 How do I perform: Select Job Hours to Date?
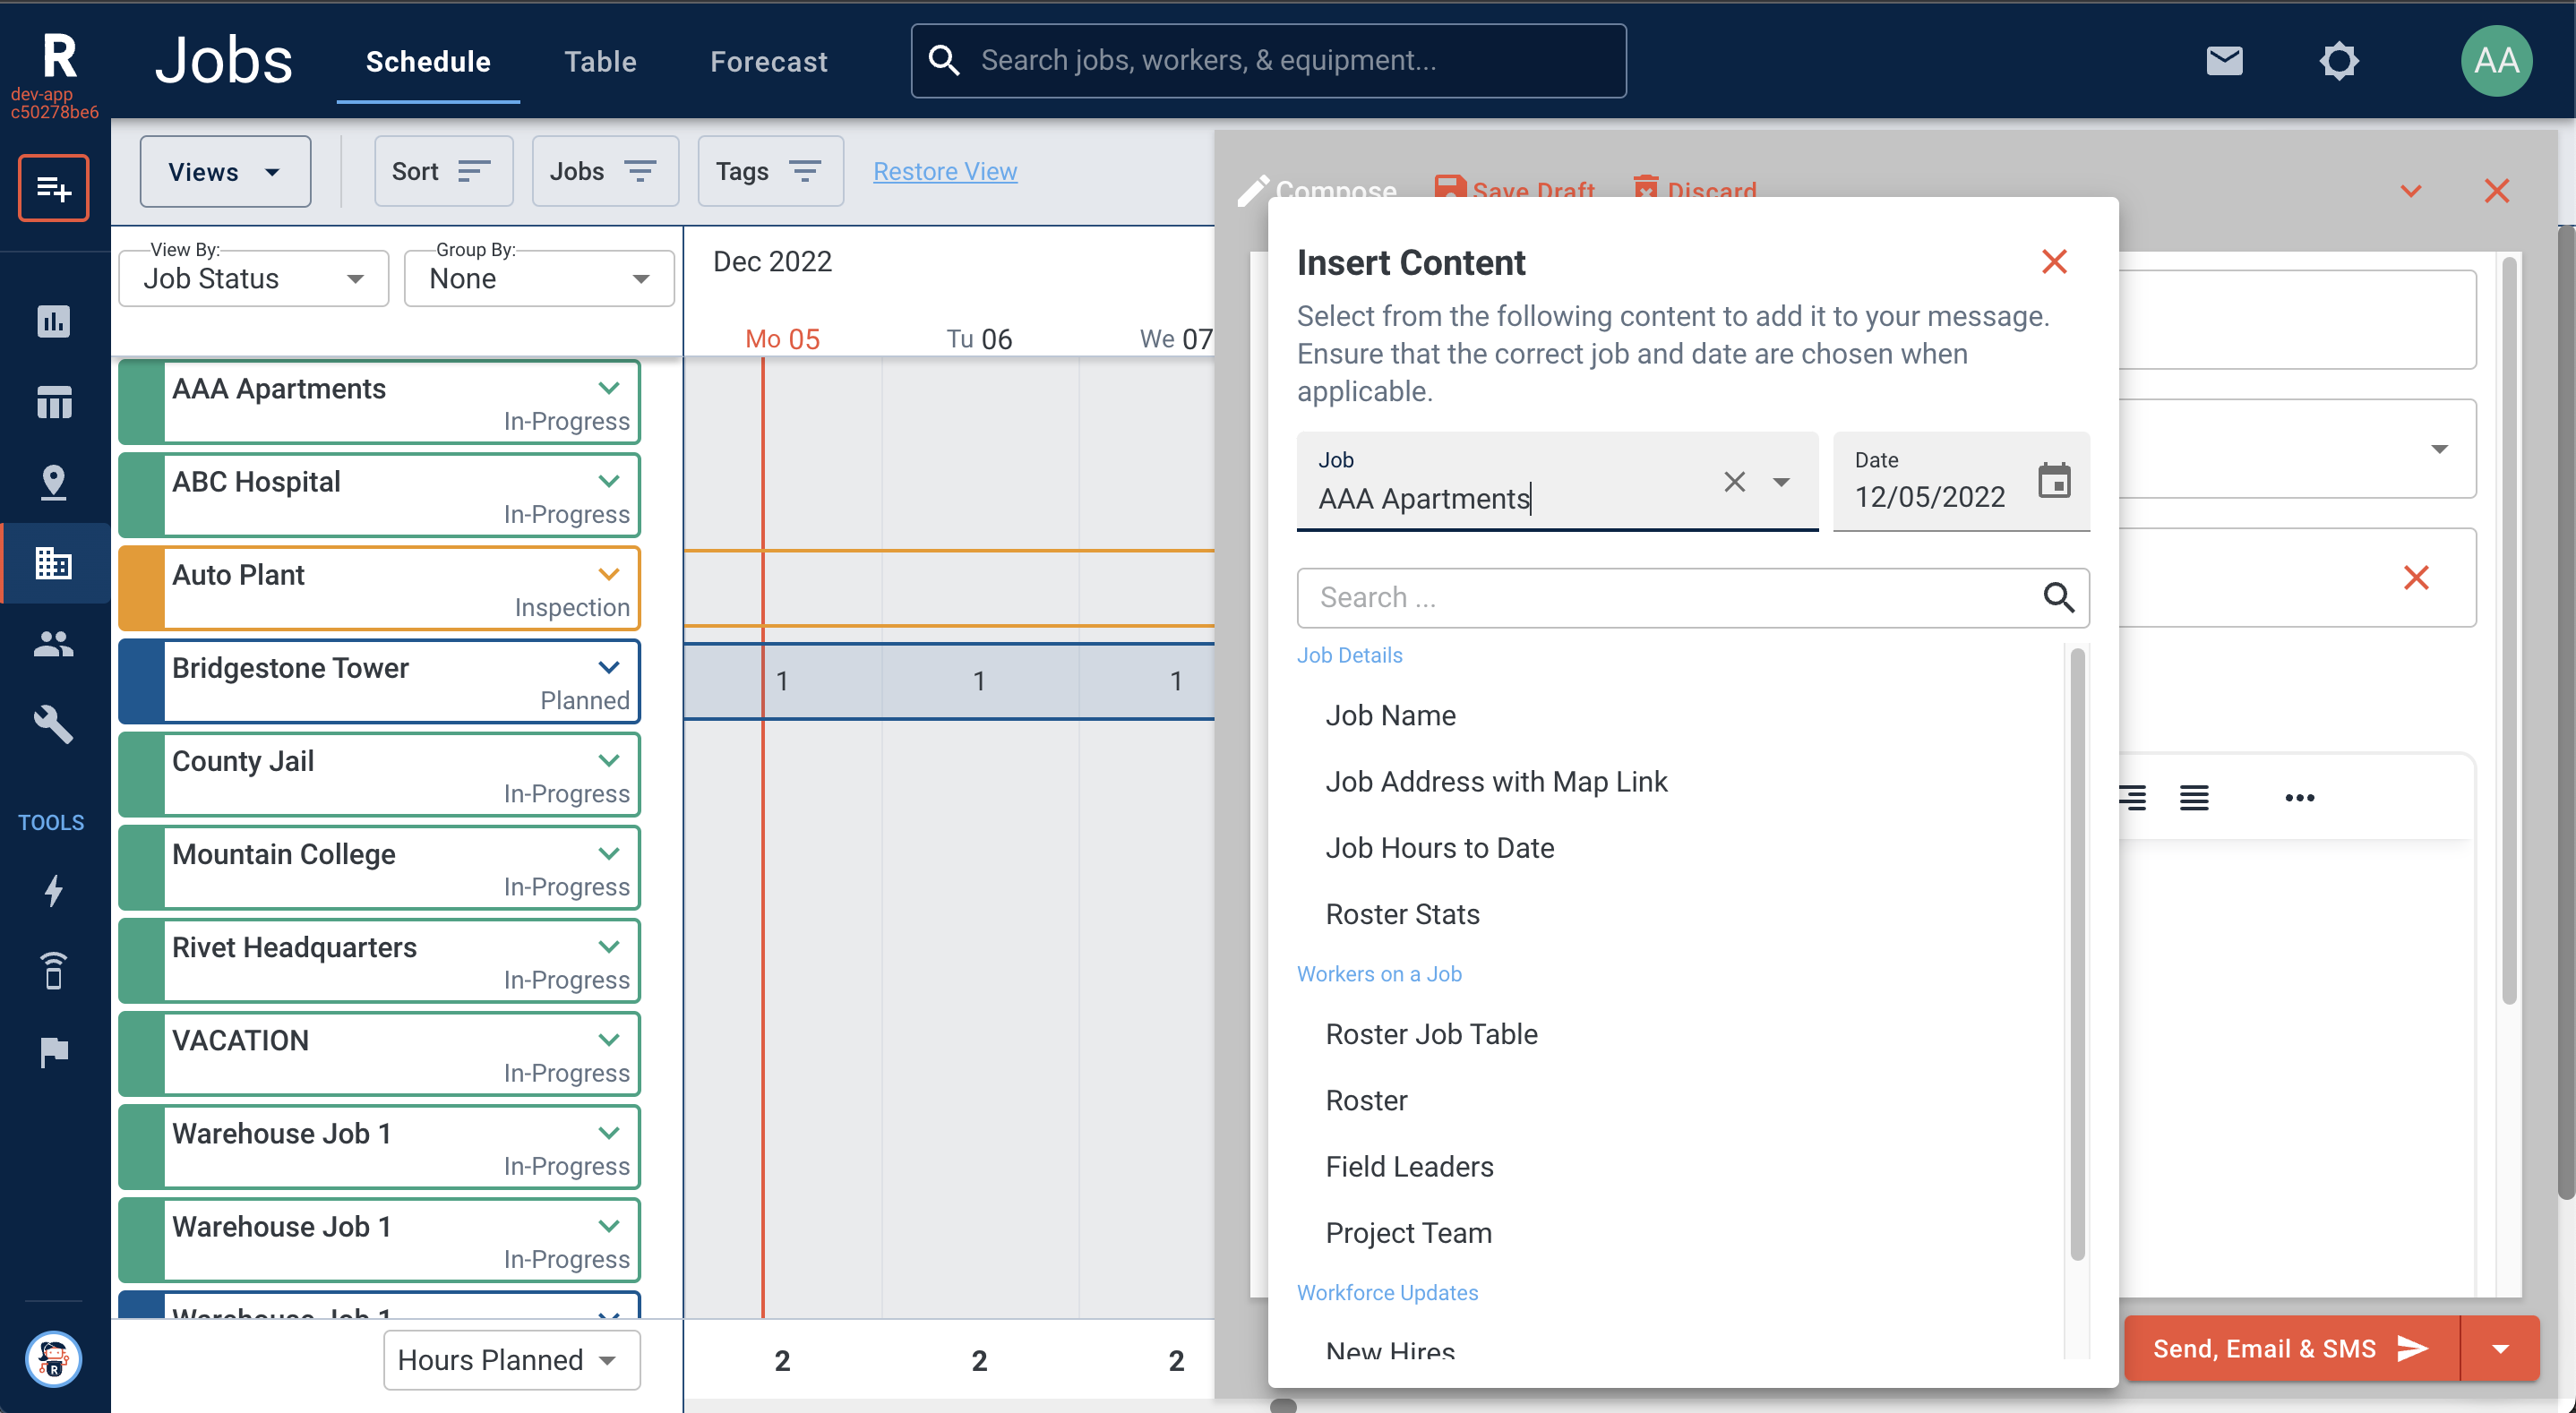[x=1439, y=847]
